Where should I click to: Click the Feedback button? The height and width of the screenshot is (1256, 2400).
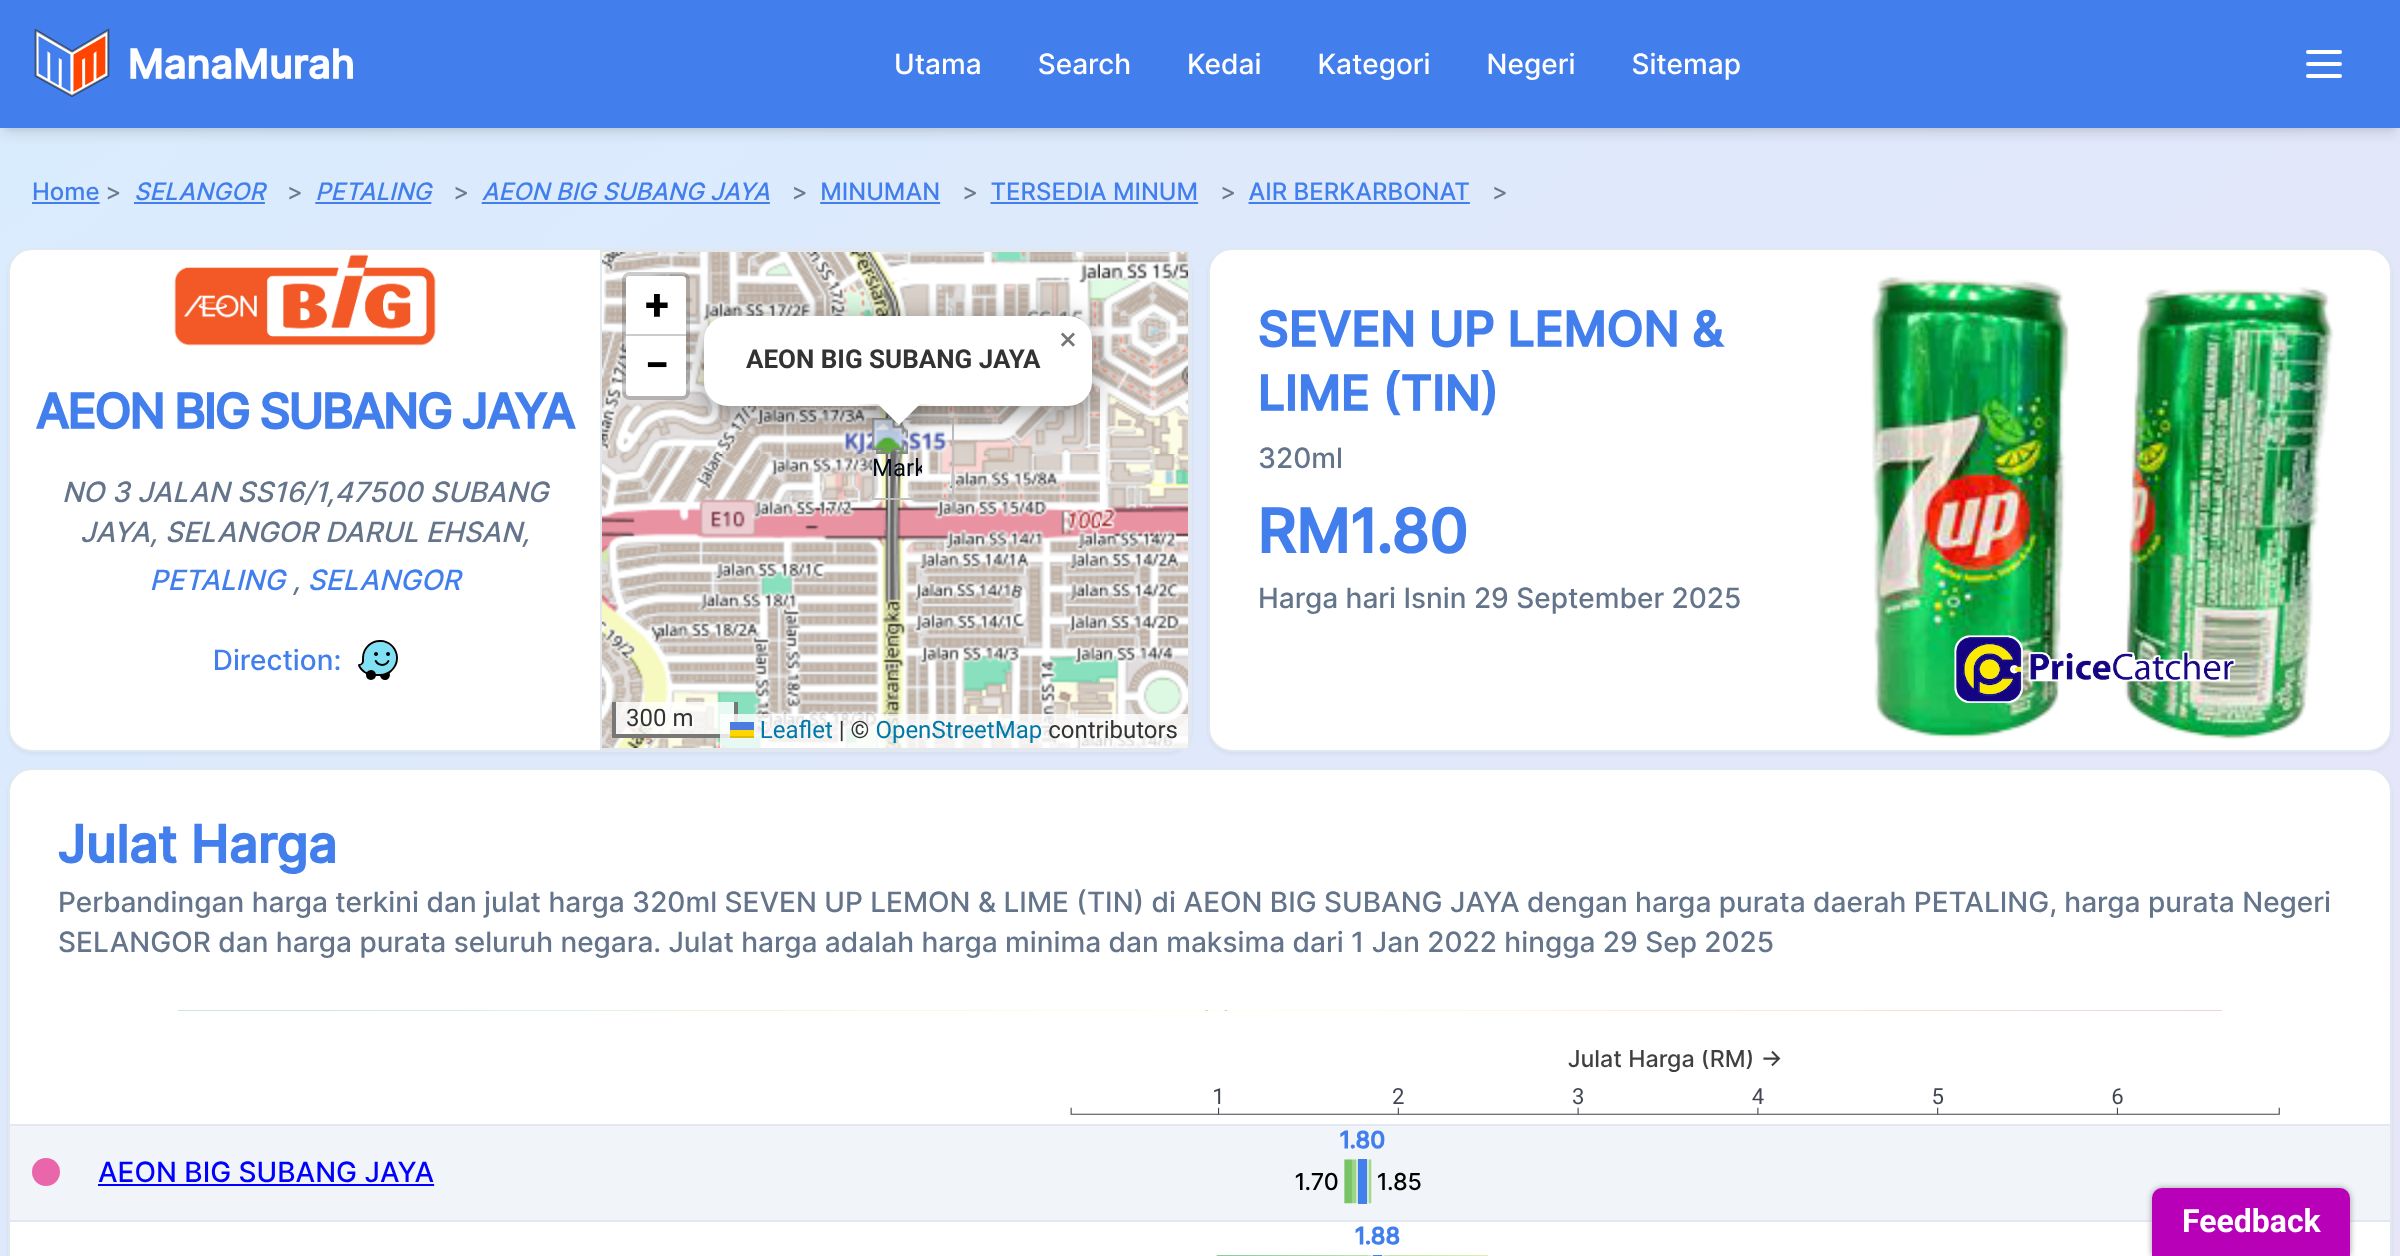tap(2251, 1221)
